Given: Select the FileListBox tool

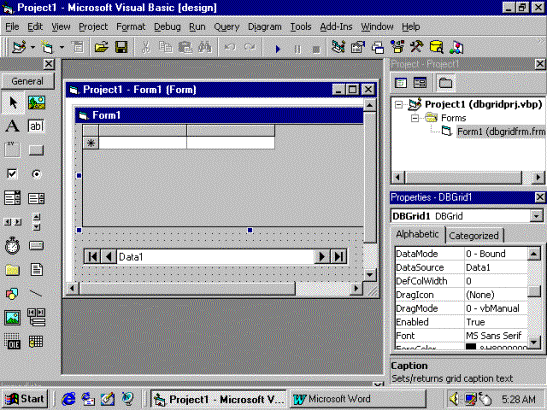Looking at the screenshot, I should 36,270.
